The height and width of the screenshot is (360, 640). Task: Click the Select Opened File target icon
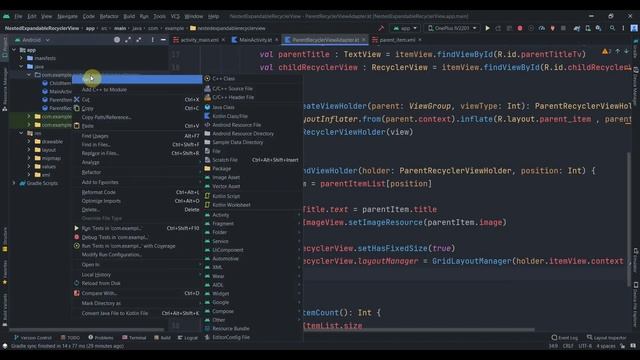(117, 40)
